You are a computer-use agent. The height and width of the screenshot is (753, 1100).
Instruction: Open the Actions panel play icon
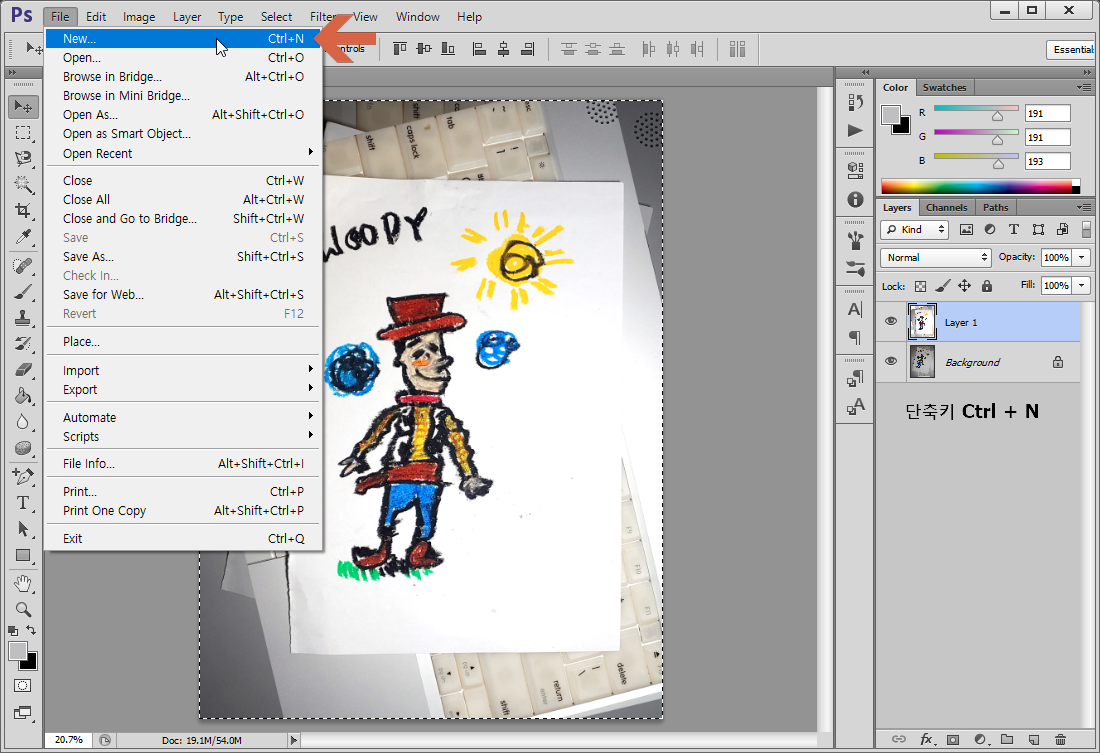[855, 131]
